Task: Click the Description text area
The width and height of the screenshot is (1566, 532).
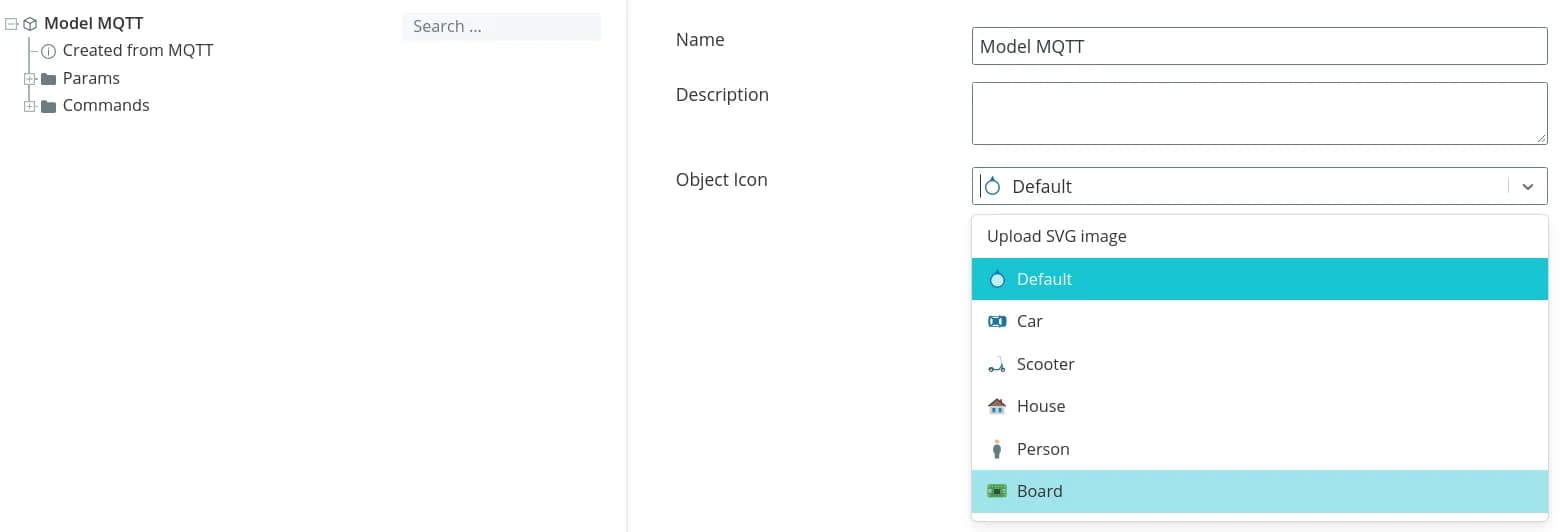Action: click(1258, 113)
